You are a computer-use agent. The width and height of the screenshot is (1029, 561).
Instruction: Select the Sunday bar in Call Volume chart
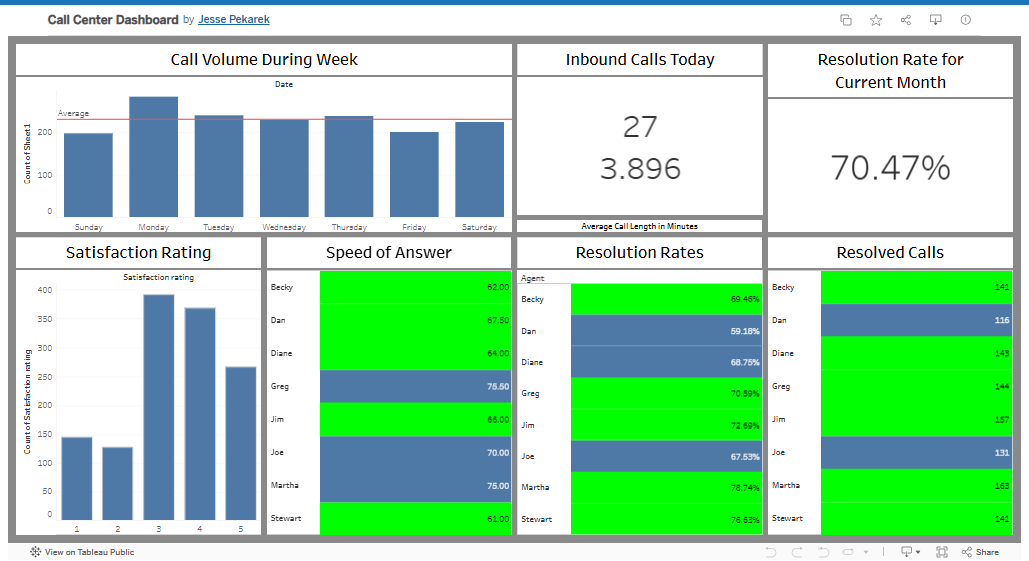tap(88, 175)
